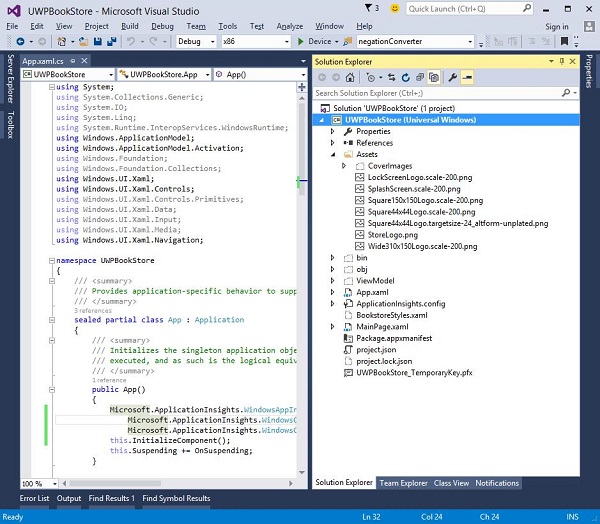
Task: Open the Analyze menu
Action: pyautogui.click(x=290, y=25)
